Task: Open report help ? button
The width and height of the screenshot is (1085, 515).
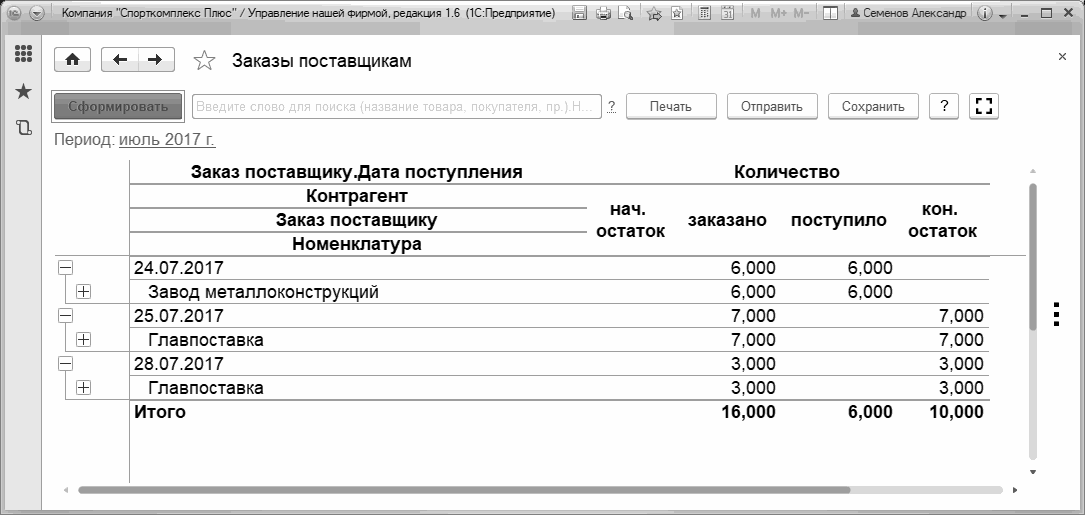Action: click(x=944, y=107)
